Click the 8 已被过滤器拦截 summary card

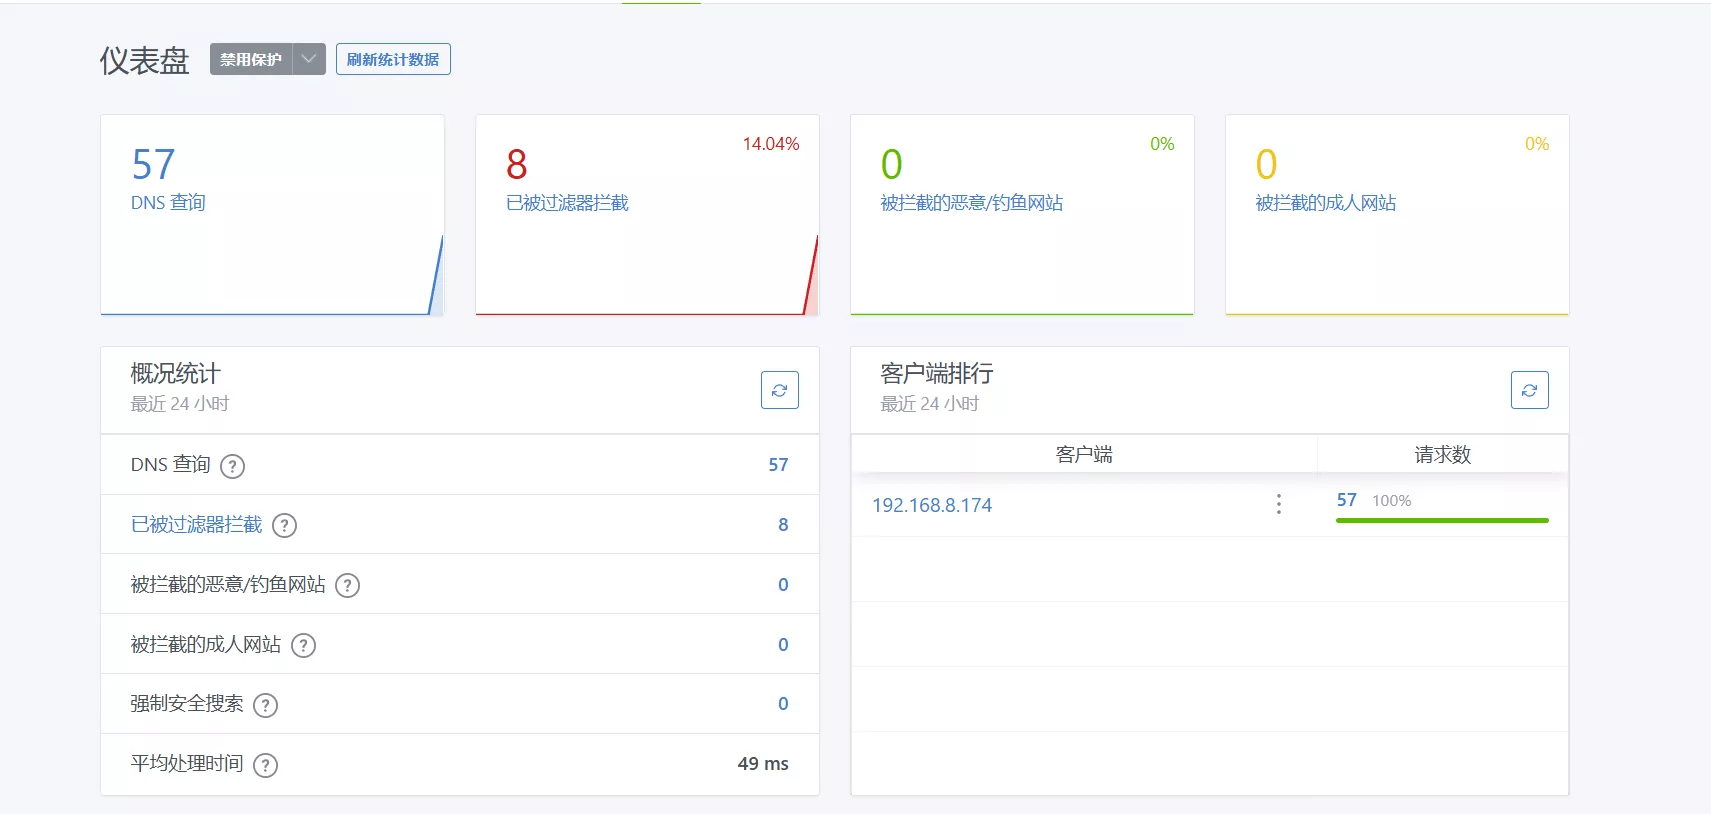647,215
